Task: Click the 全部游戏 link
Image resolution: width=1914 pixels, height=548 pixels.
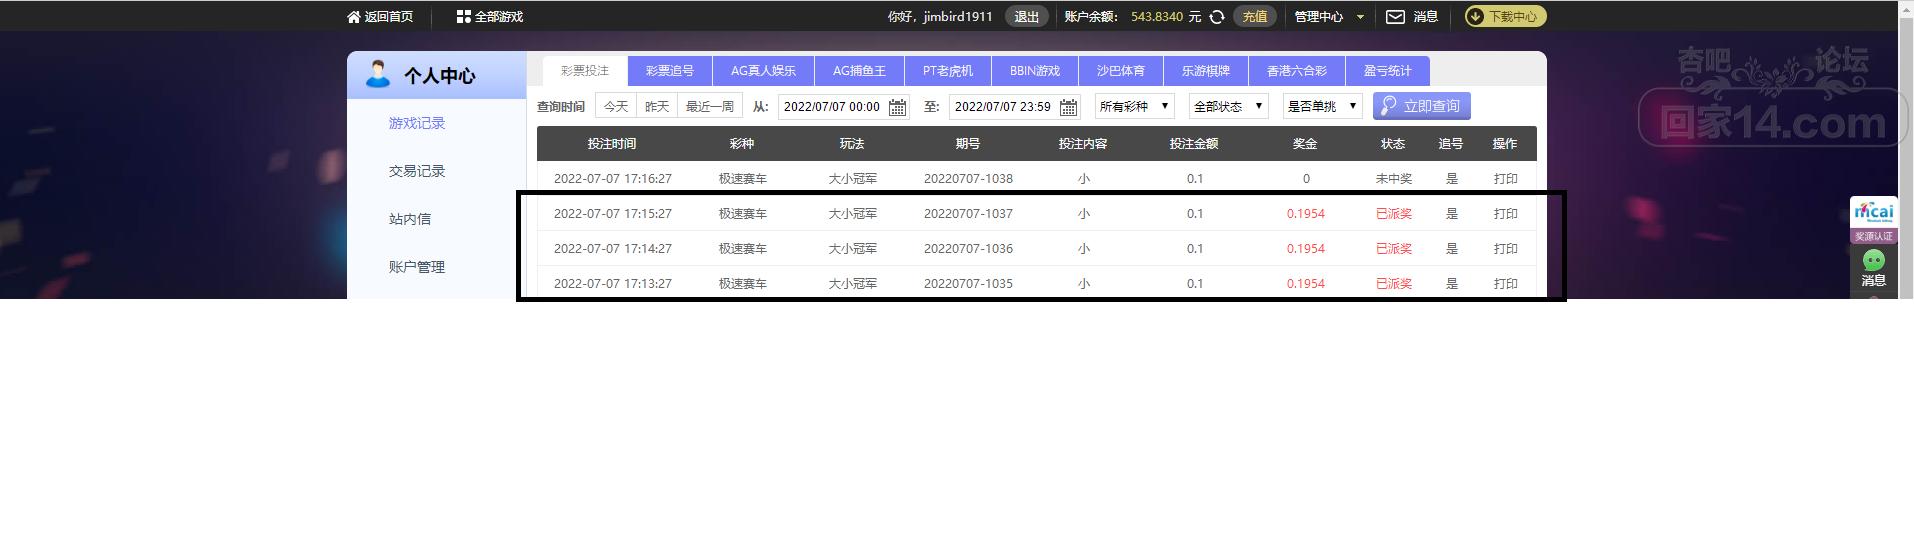Action: click(x=499, y=16)
